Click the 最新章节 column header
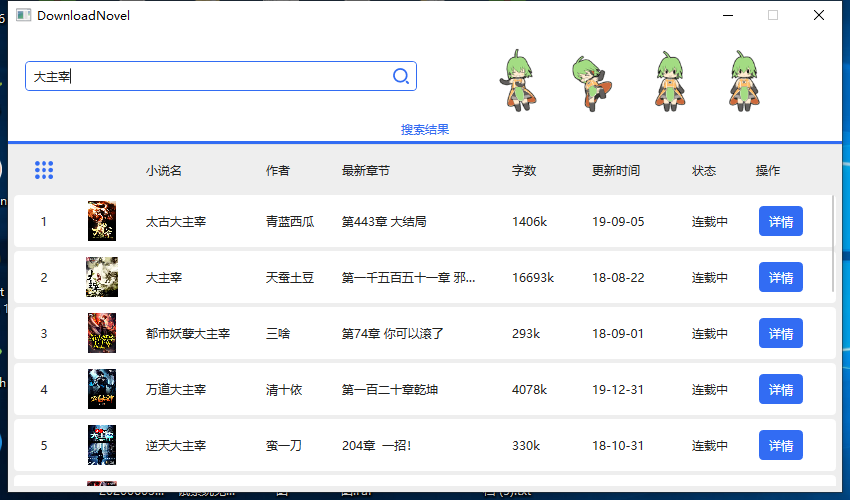The image size is (850, 500). pos(366,171)
